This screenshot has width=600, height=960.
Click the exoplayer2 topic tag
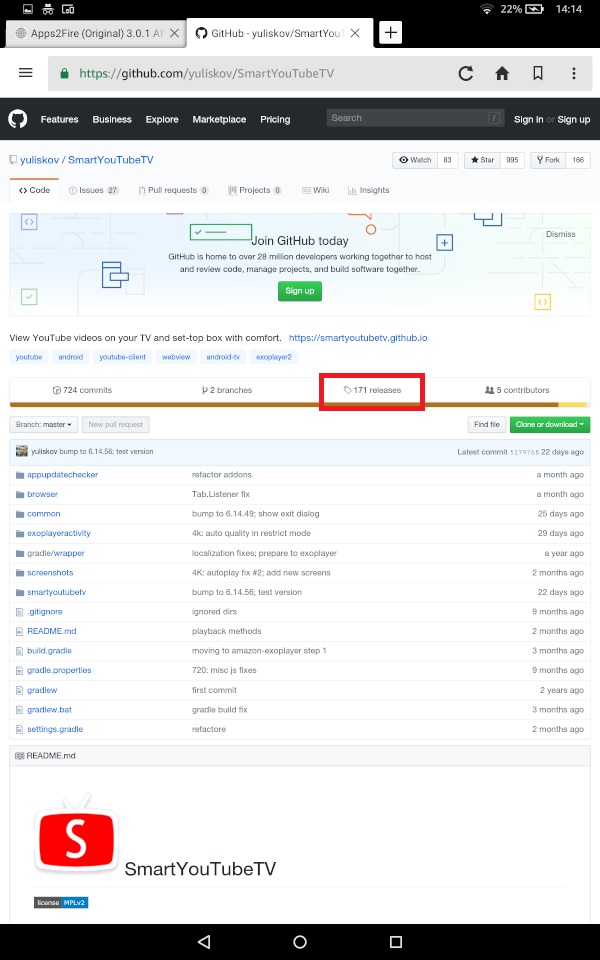click(x=274, y=357)
